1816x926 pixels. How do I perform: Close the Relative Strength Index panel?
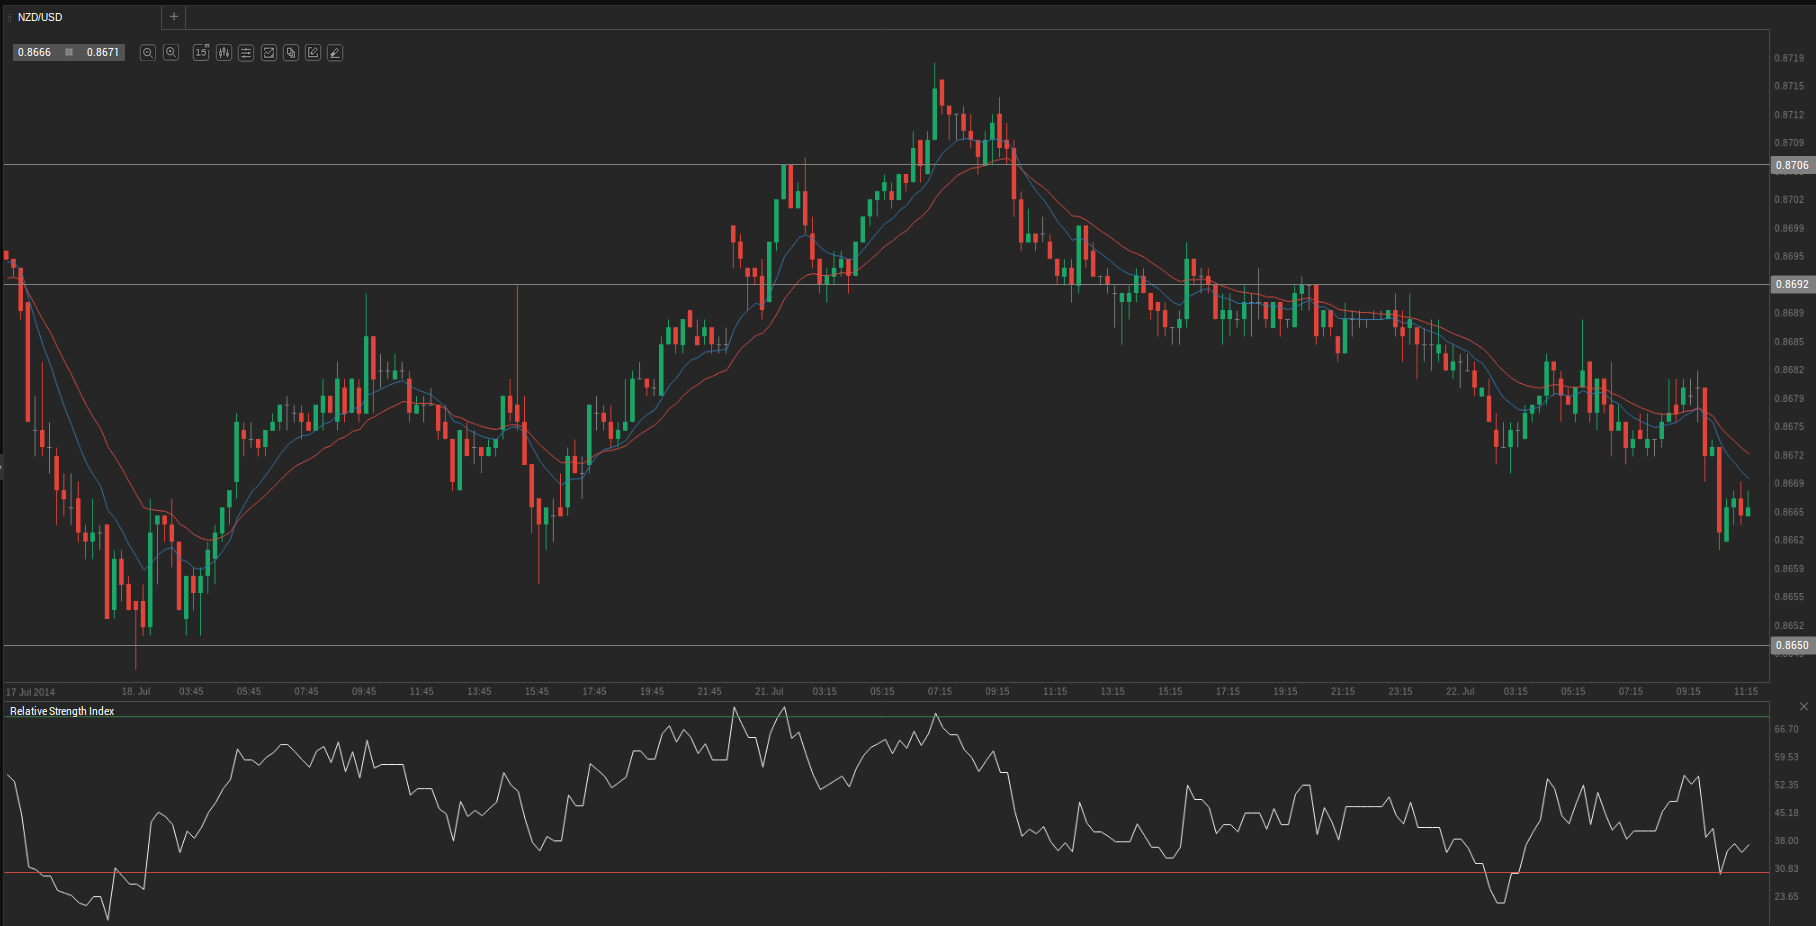[1804, 707]
